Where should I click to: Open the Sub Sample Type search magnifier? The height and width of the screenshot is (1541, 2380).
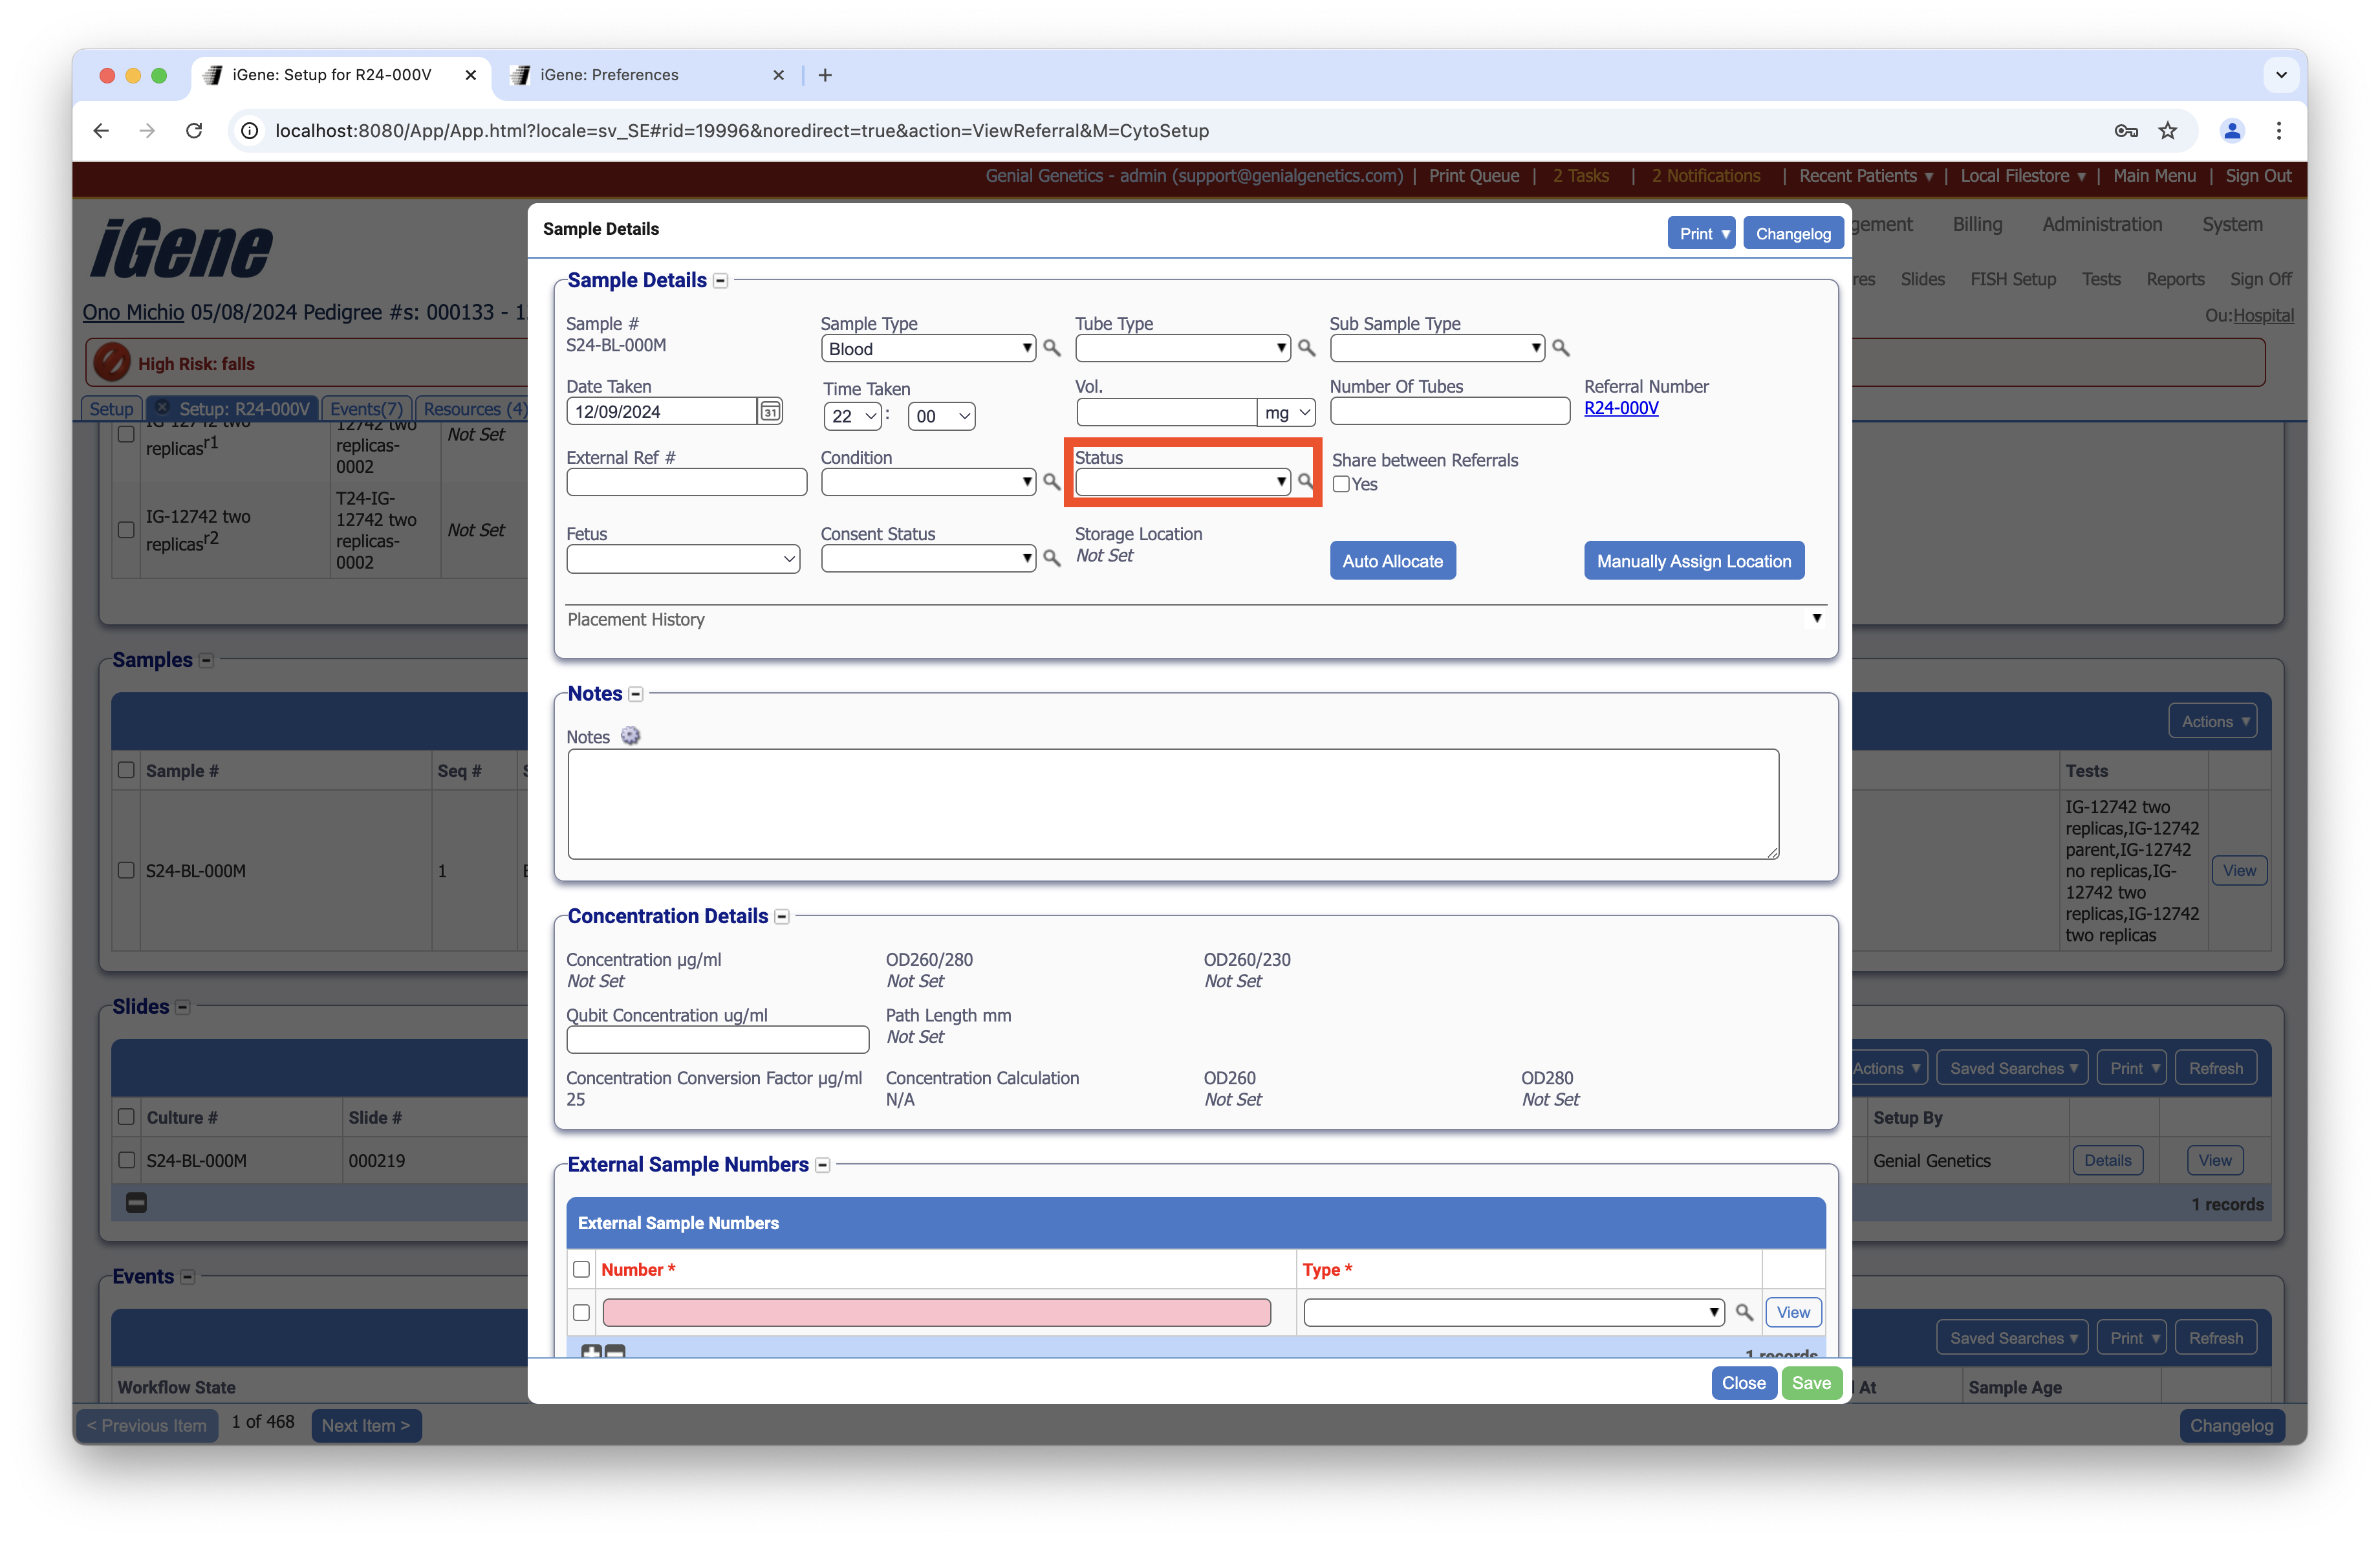click(x=1562, y=349)
